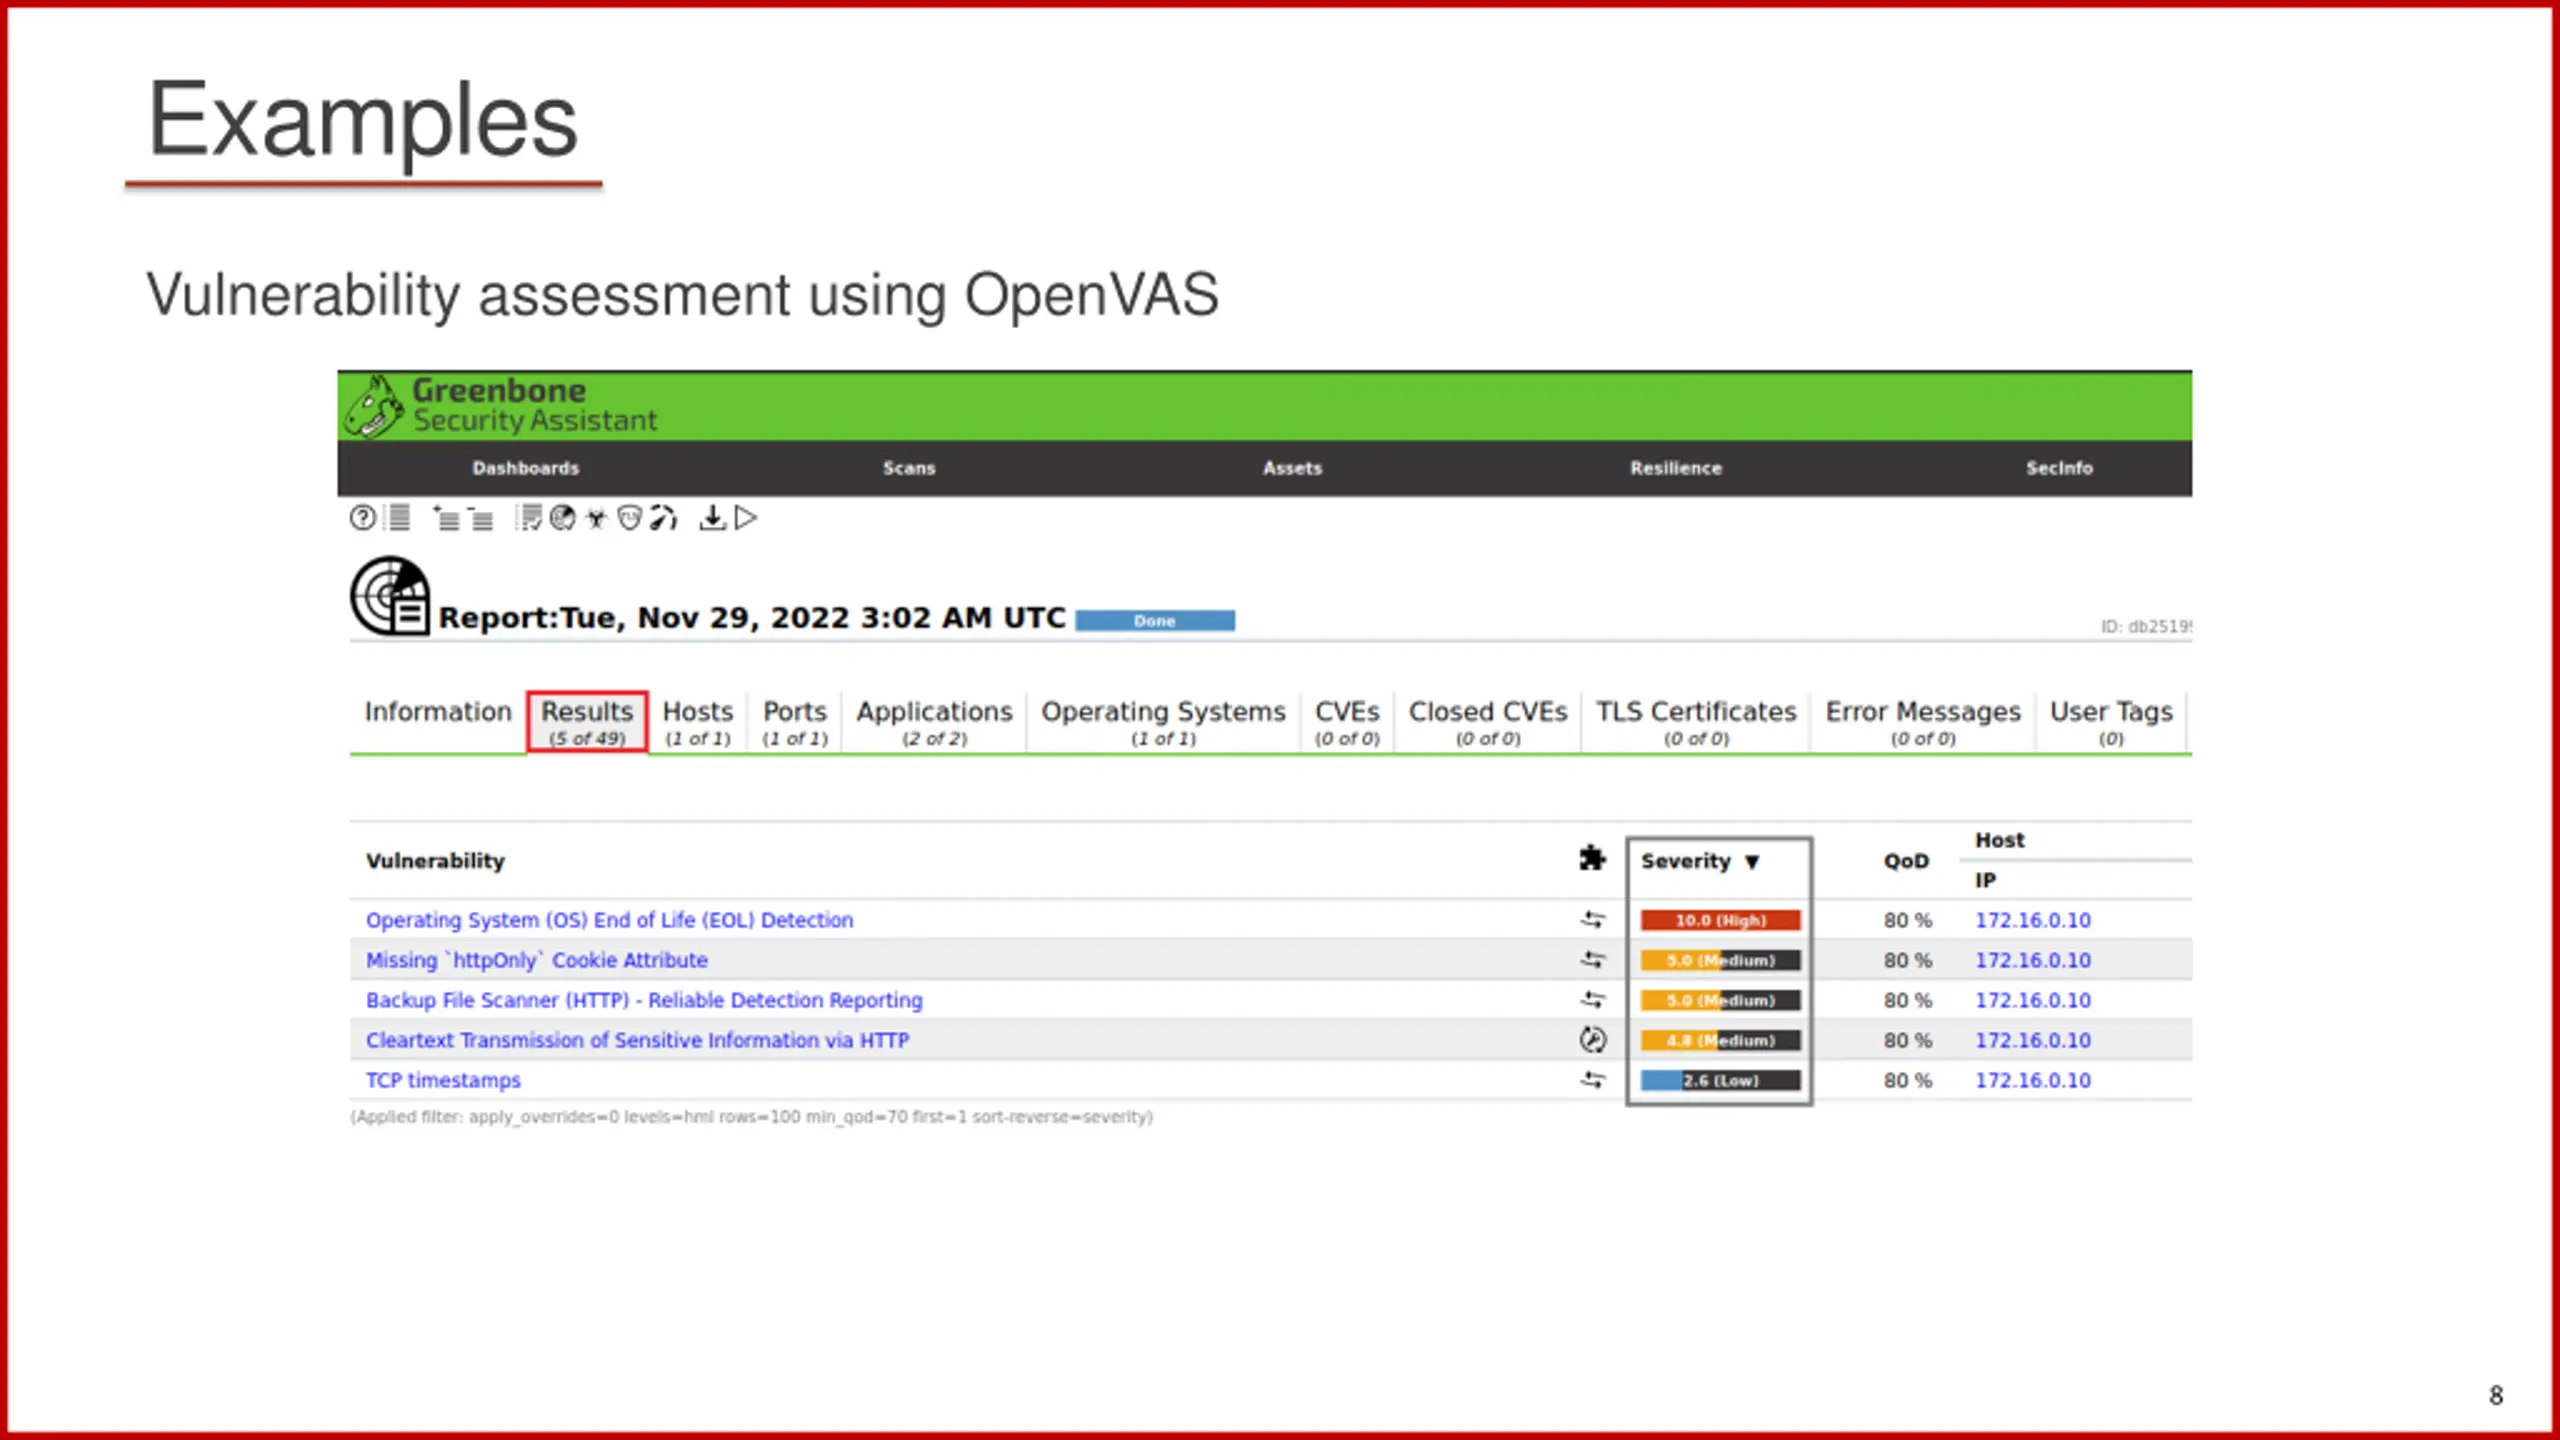Trigger alert with play arrow icon
Image resolution: width=2560 pixels, height=1440 pixels.
pos(746,518)
